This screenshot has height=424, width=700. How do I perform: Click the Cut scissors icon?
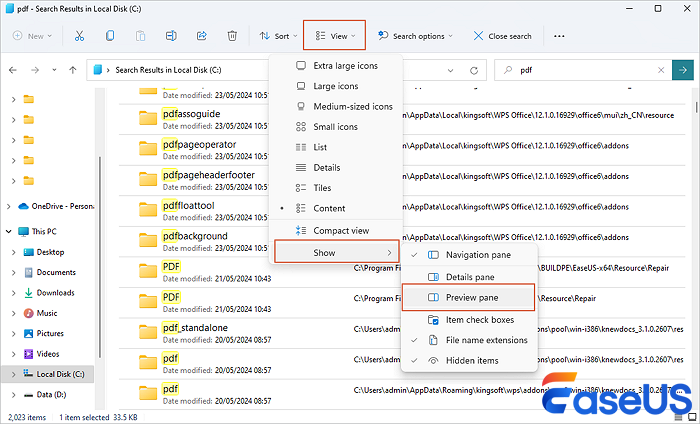(79, 36)
